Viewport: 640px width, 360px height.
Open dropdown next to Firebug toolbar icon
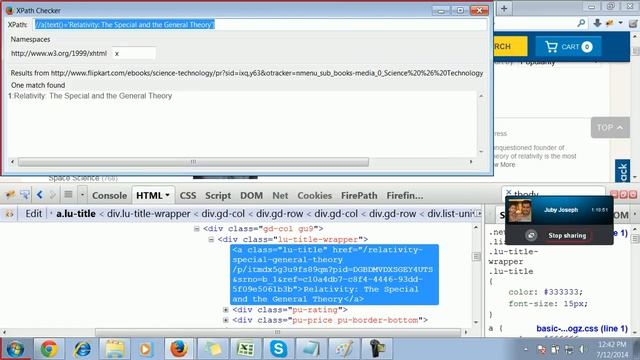click(x=620, y=23)
